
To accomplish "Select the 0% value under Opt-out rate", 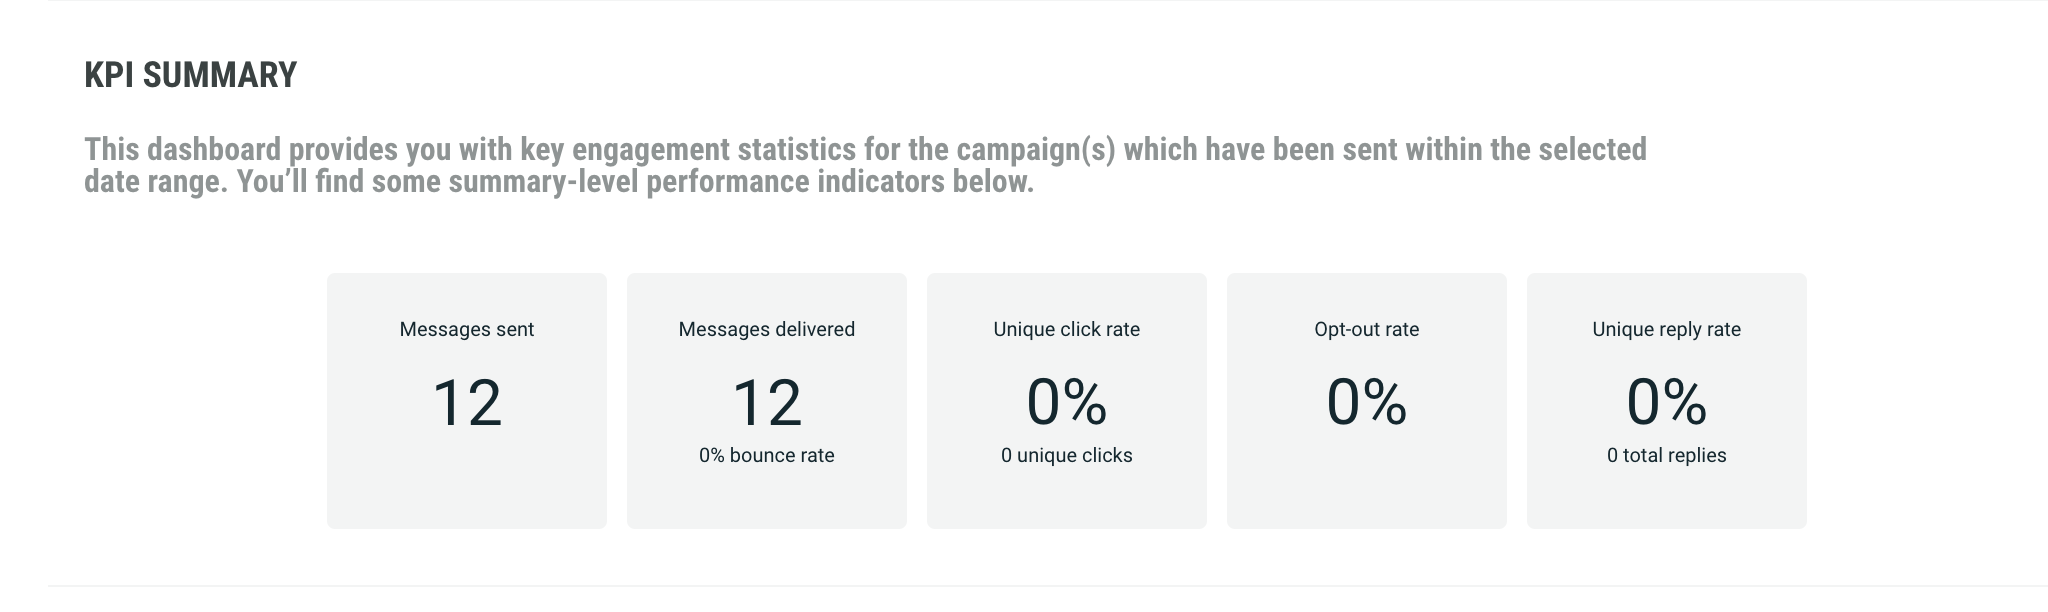I will coord(1367,403).
